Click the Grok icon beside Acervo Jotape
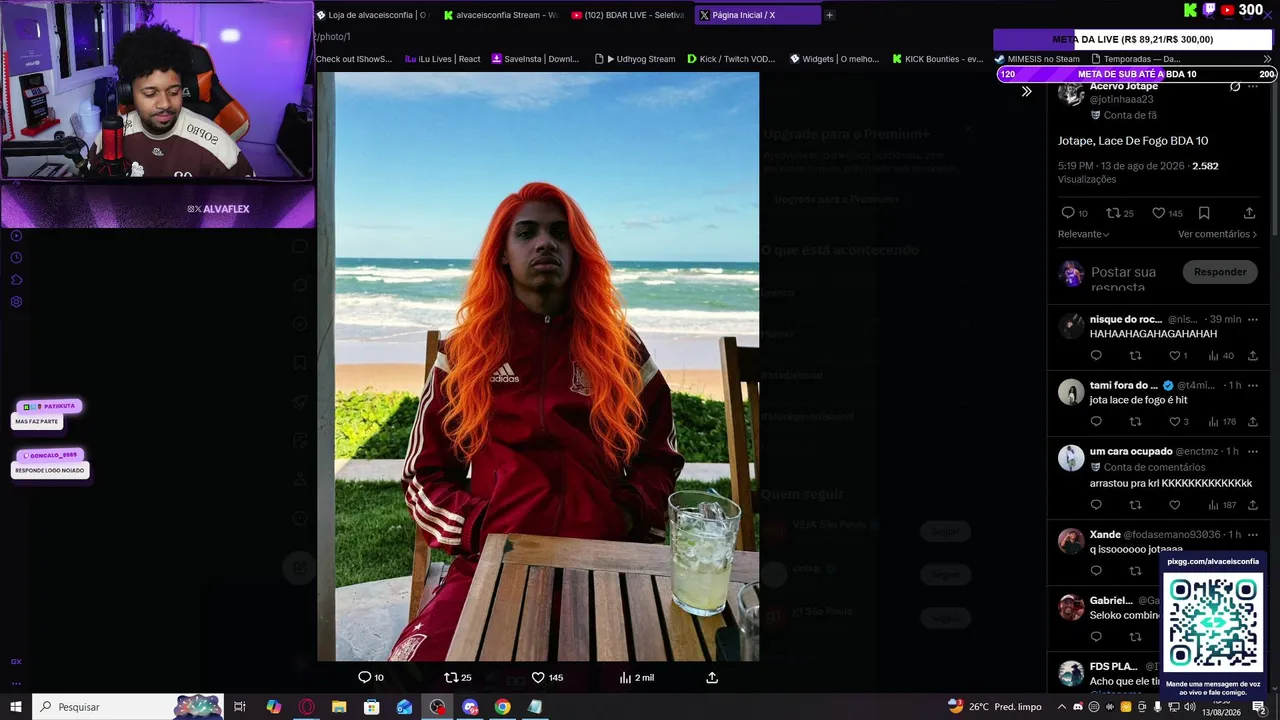Viewport: 1280px width, 720px height. (x=1235, y=87)
